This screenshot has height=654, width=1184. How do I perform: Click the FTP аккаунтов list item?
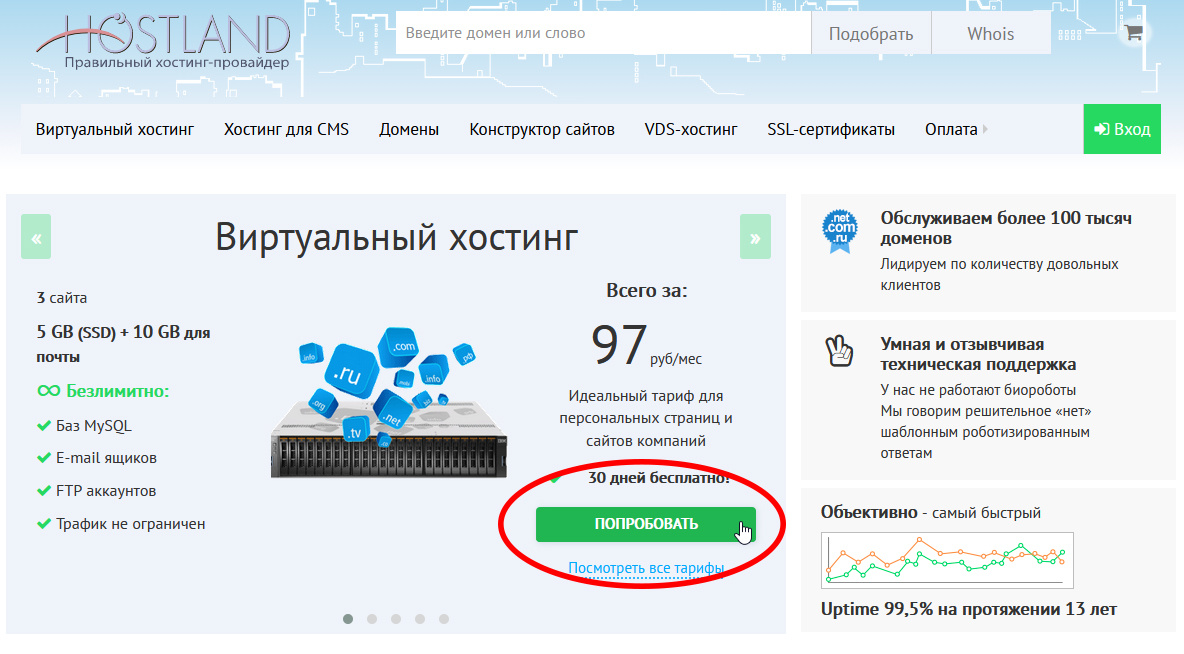click(106, 491)
